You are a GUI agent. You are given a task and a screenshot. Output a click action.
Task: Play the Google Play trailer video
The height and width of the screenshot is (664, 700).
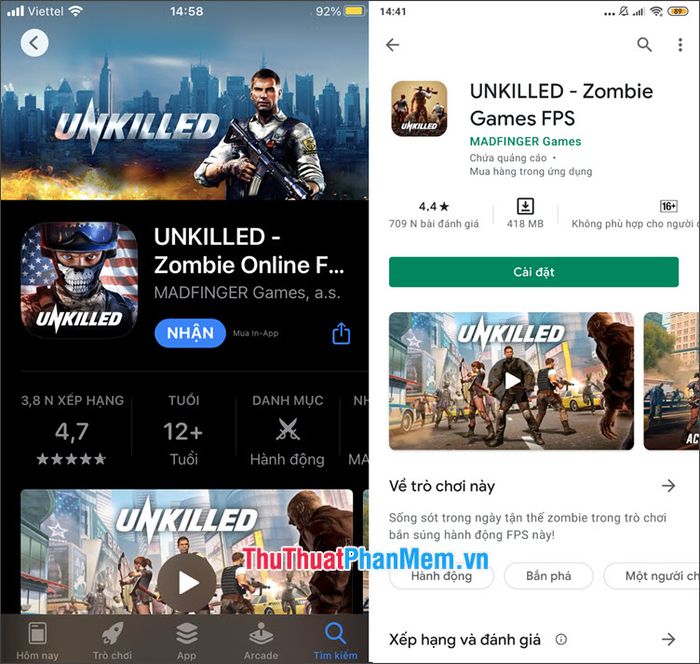[x=512, y=381]
